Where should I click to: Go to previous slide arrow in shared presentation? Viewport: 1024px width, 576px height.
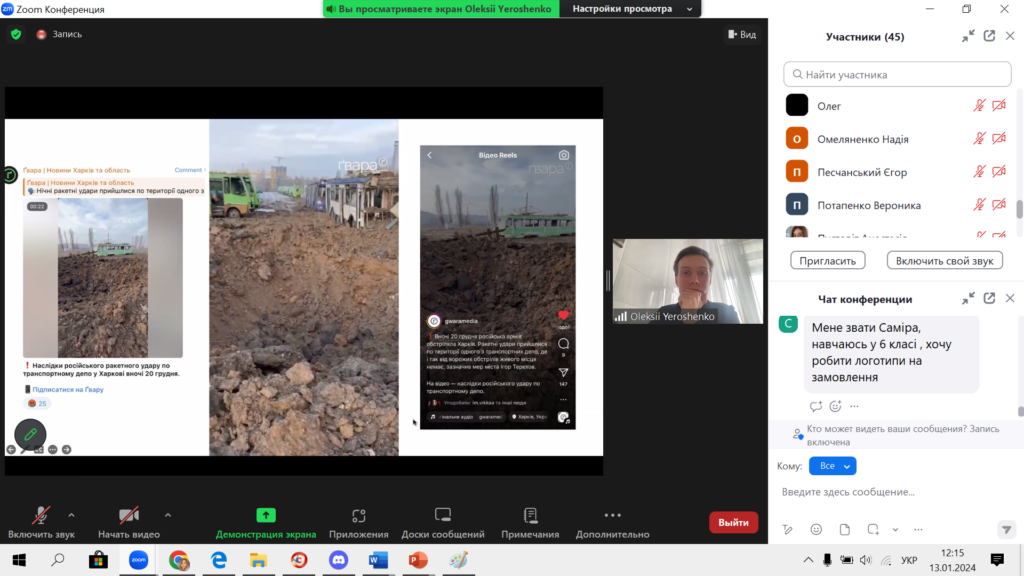[x=11, y=449]
